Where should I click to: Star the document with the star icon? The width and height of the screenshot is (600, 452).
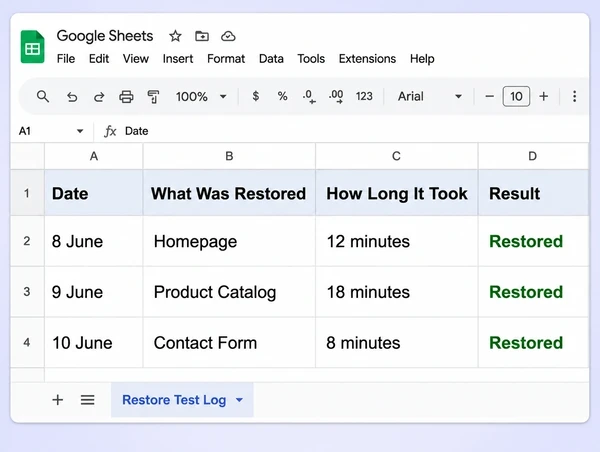click(175, 36)
